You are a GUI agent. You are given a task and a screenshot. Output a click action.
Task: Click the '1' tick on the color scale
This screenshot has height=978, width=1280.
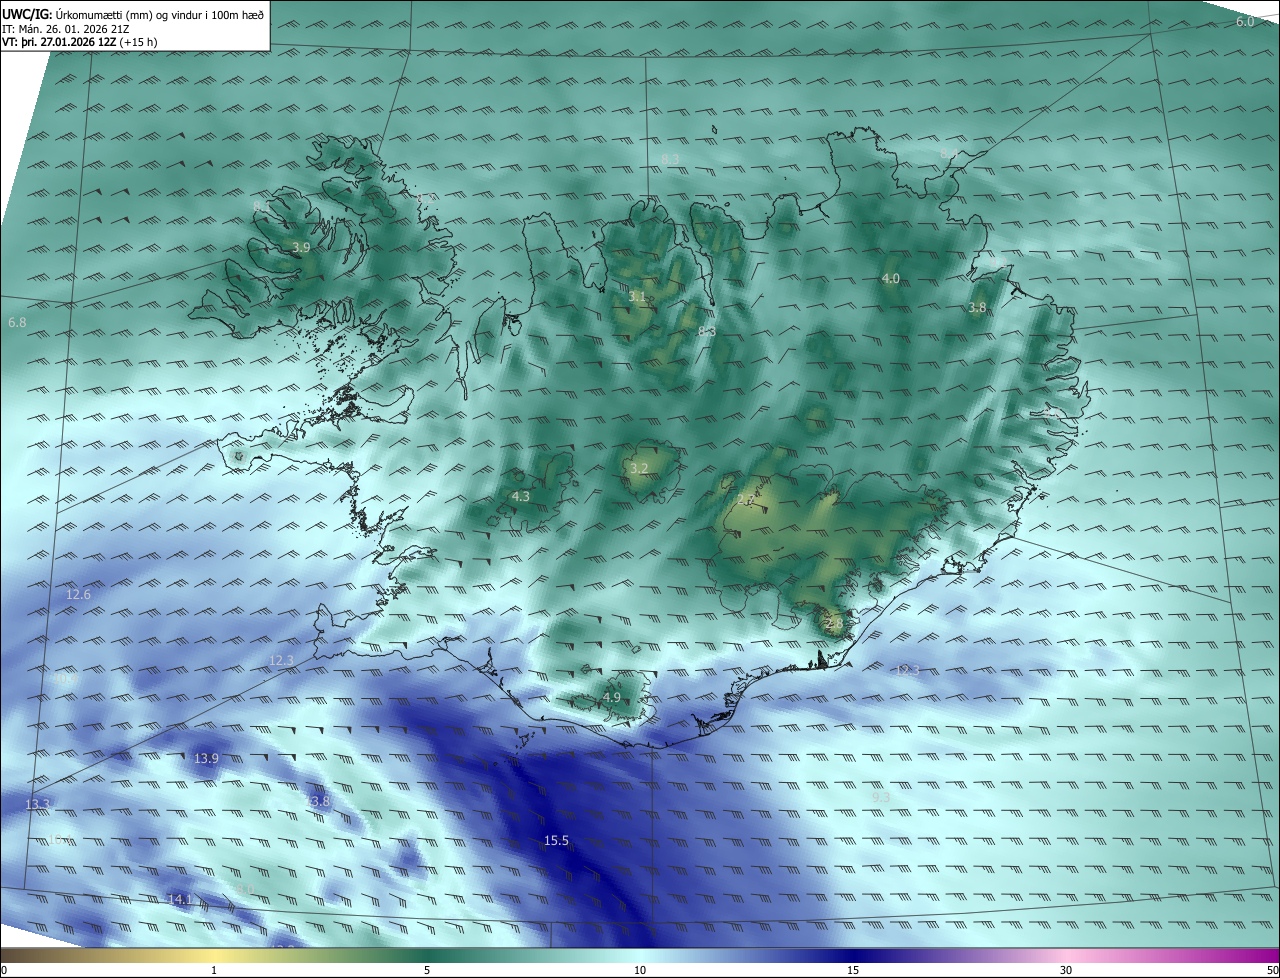(x=214, y=971)
